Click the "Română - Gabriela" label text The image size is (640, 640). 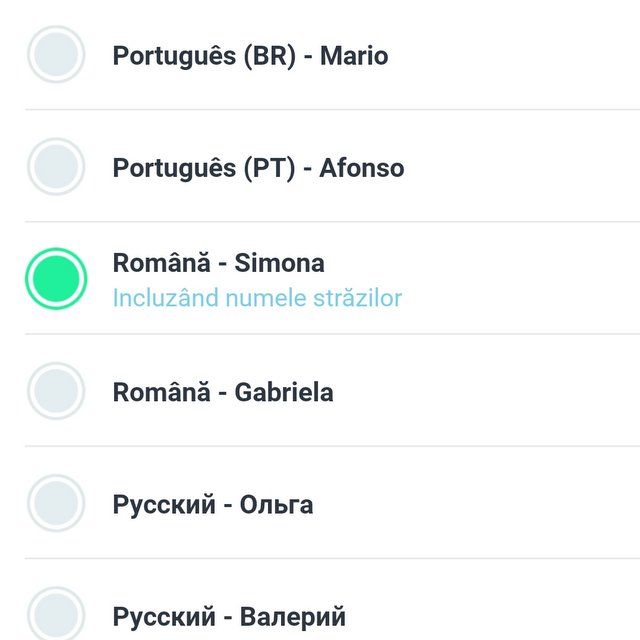click(x=222, y=392)
